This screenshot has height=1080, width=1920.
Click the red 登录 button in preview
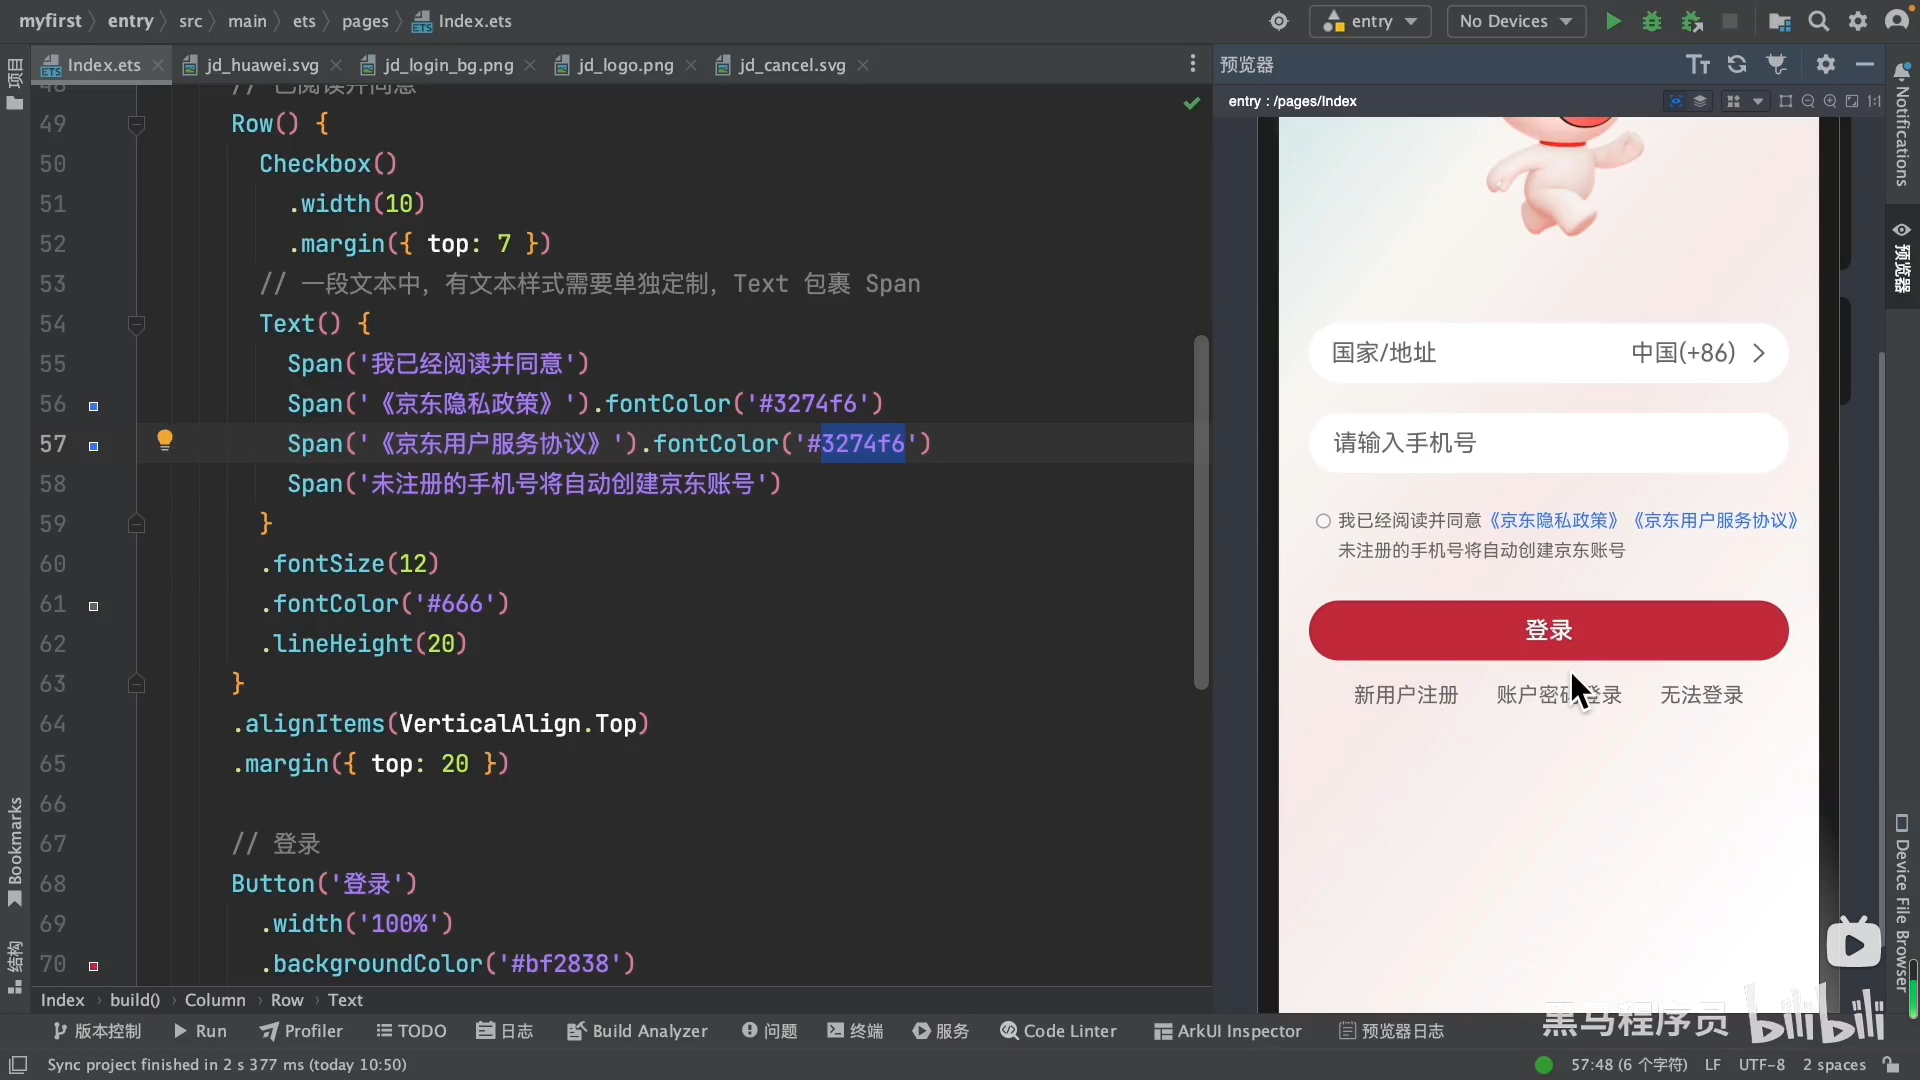[x=1548, y=631]
